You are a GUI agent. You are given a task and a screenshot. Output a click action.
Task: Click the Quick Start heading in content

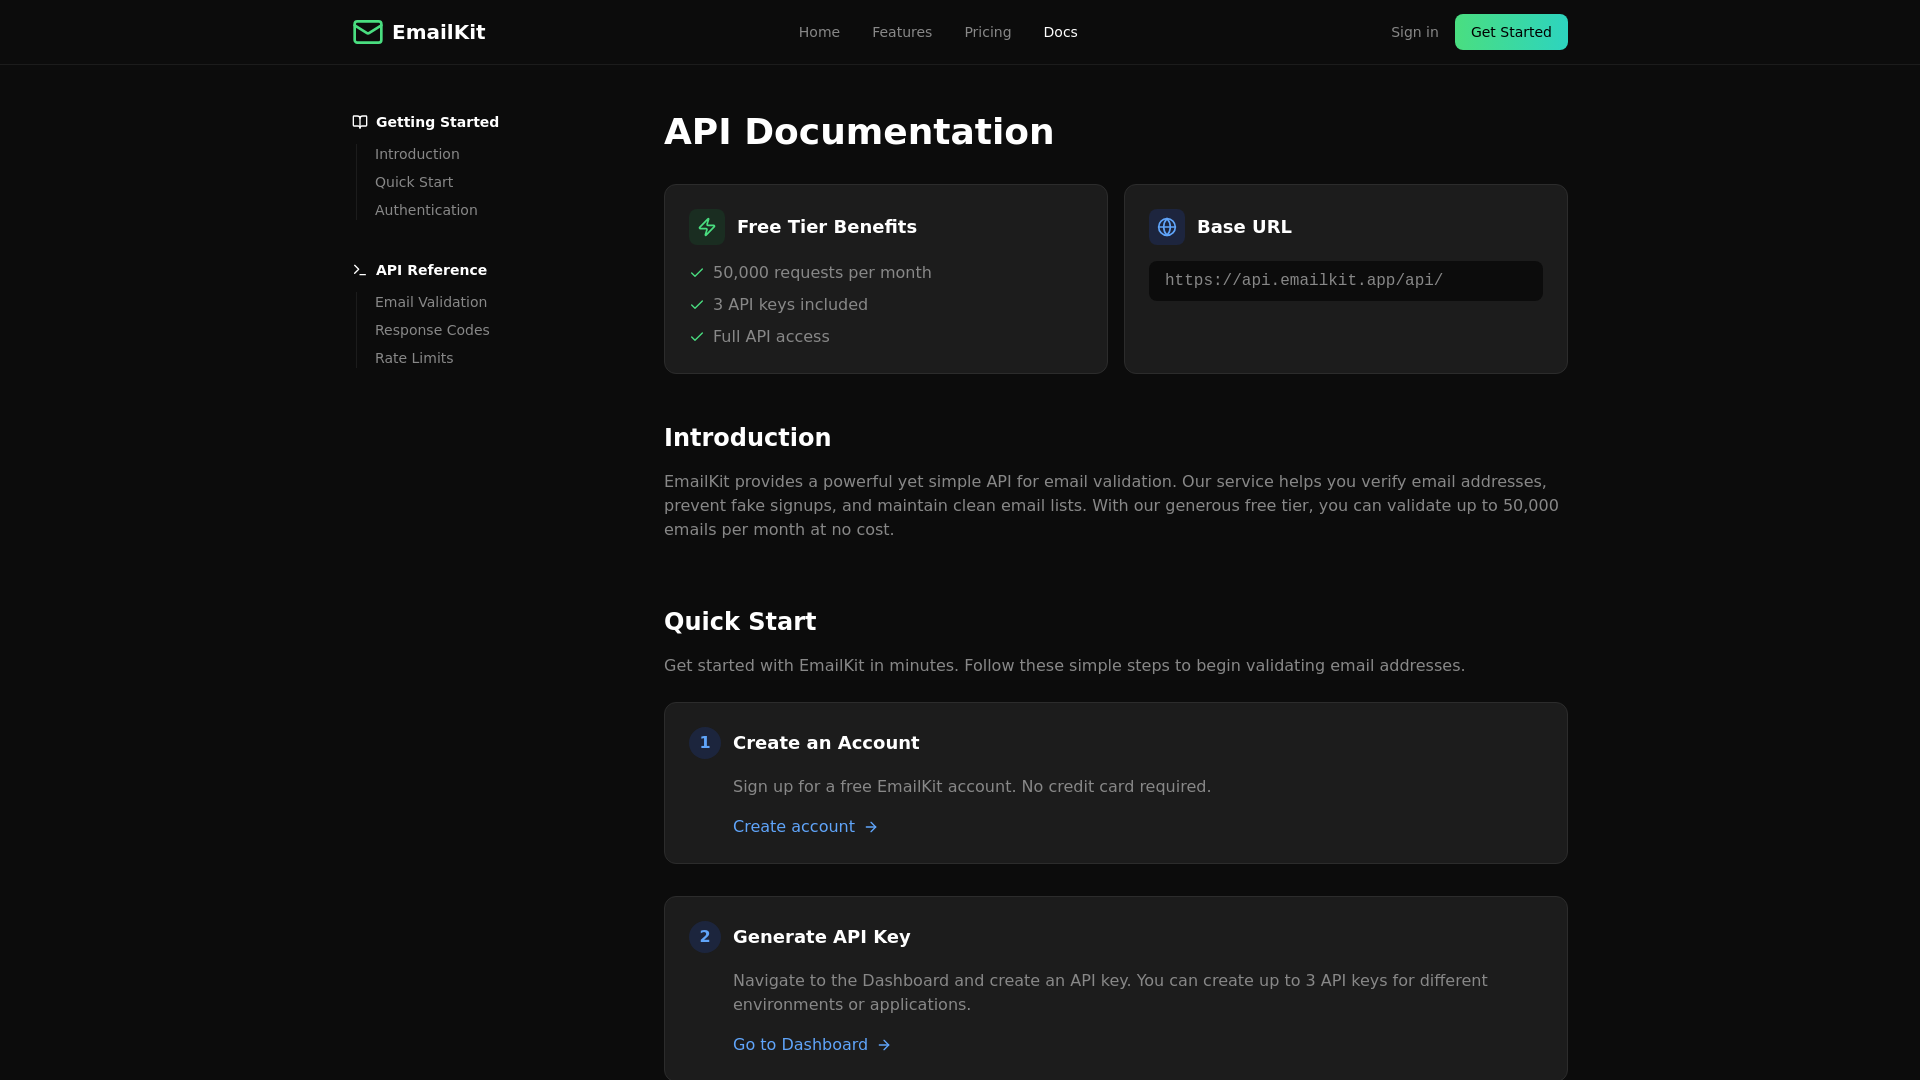pyautogui.click(x=740, y=622)
